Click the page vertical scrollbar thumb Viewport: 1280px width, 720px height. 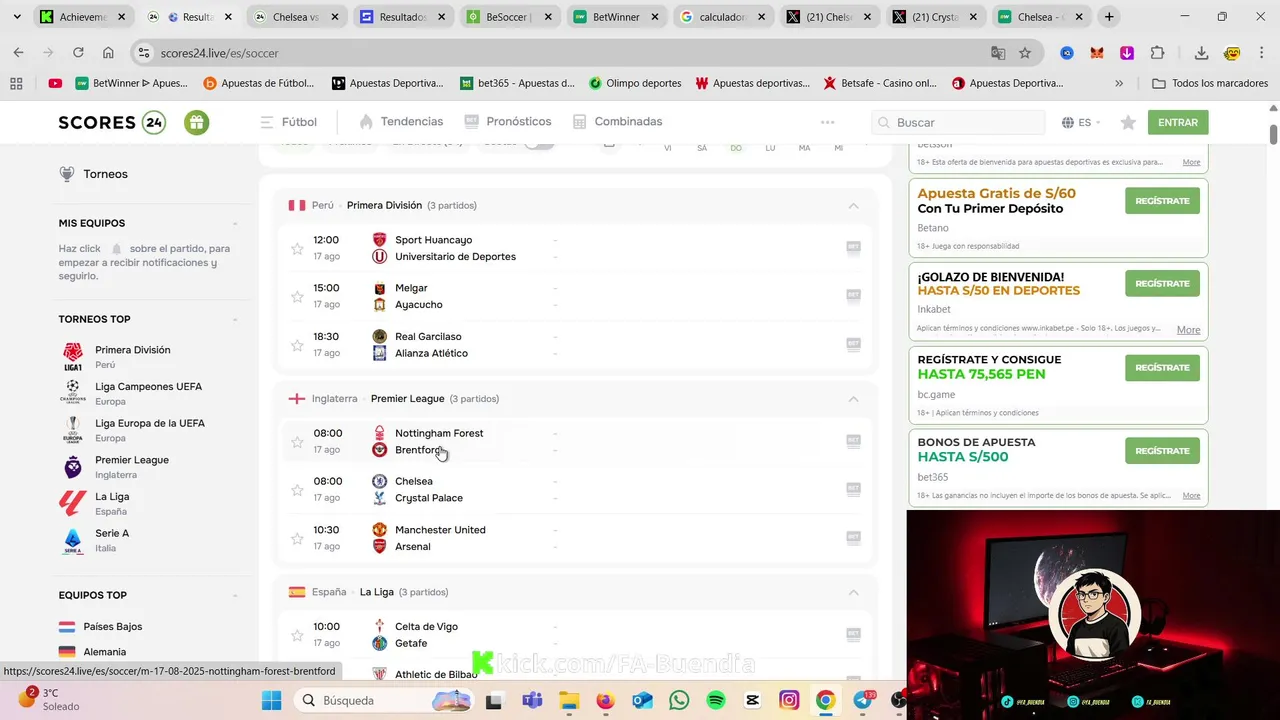click(1273, 133)
